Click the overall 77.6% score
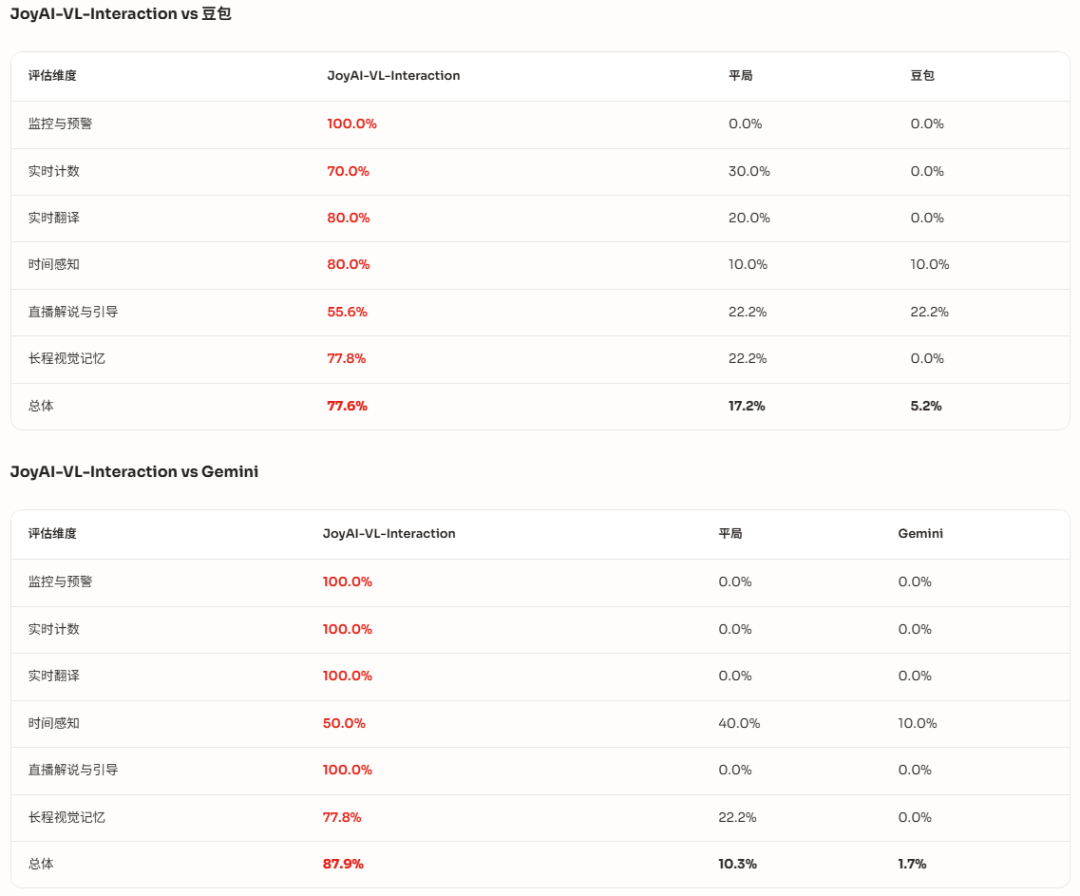 (x=347, y=406)
